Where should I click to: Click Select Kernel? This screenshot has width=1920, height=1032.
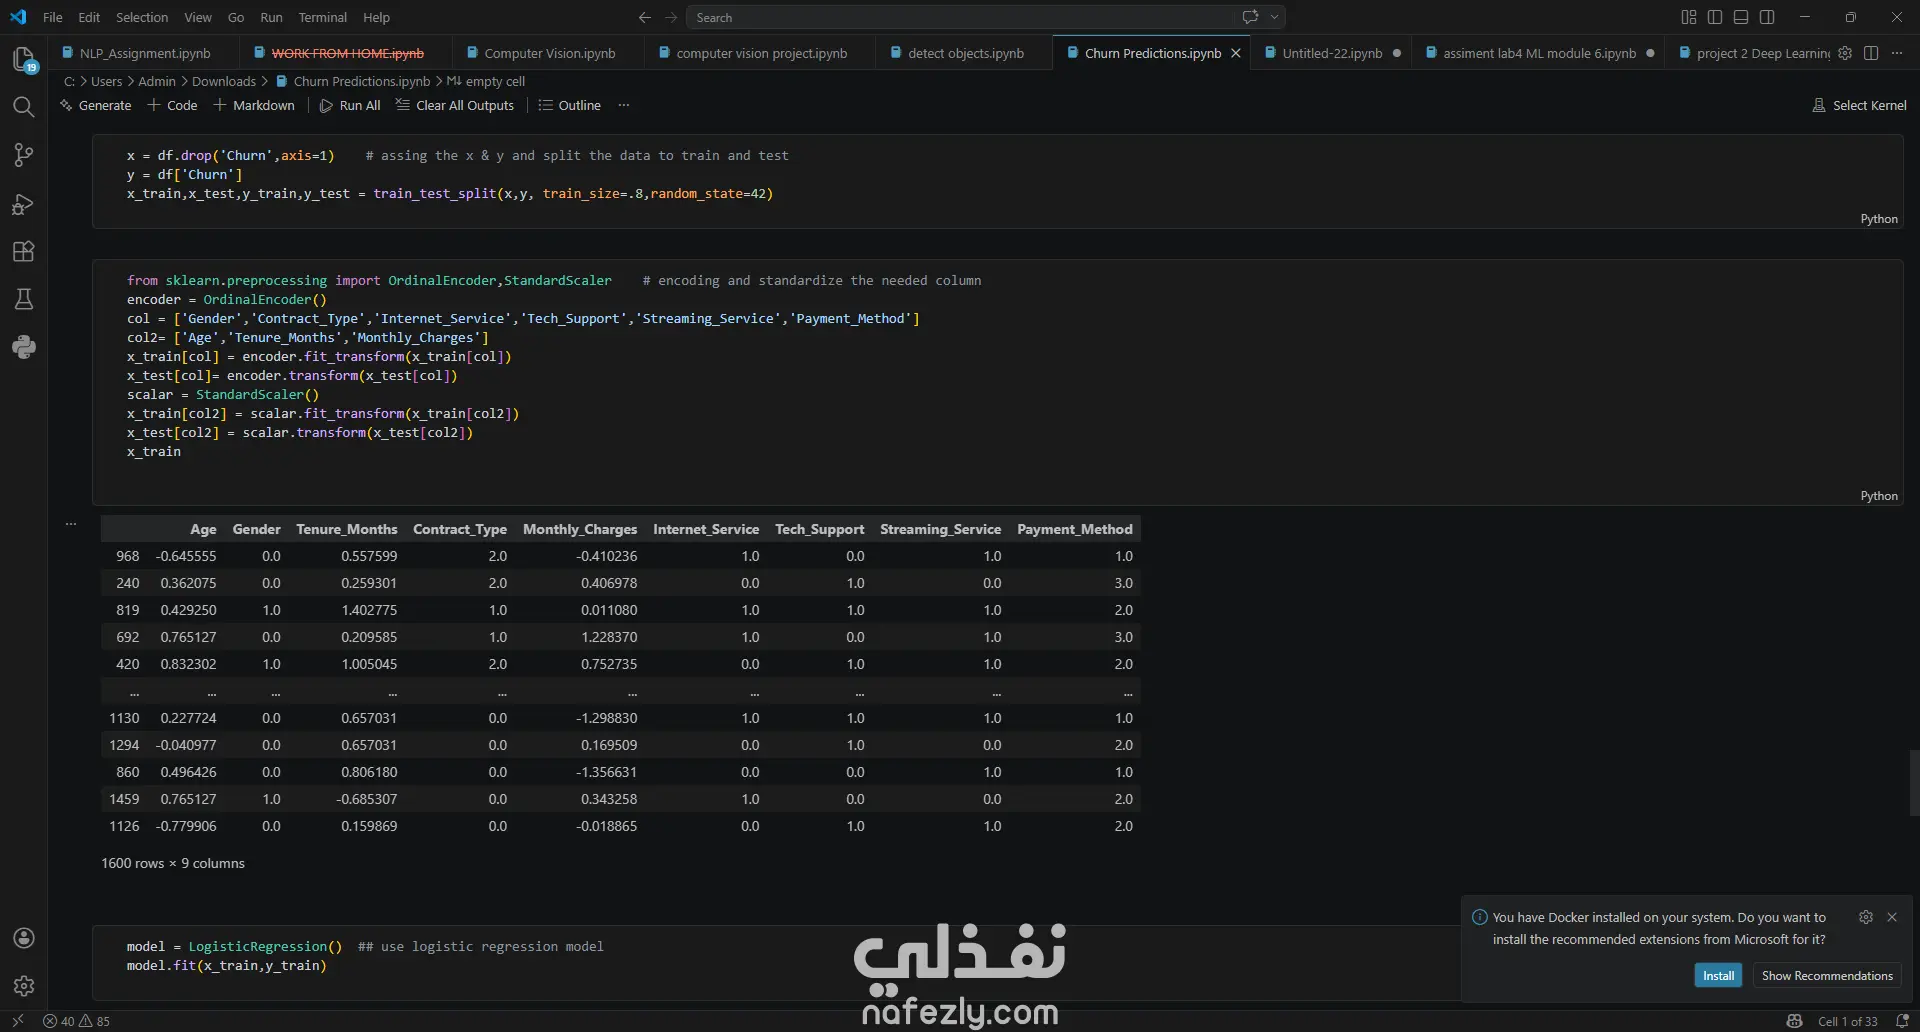[1860, 105]
